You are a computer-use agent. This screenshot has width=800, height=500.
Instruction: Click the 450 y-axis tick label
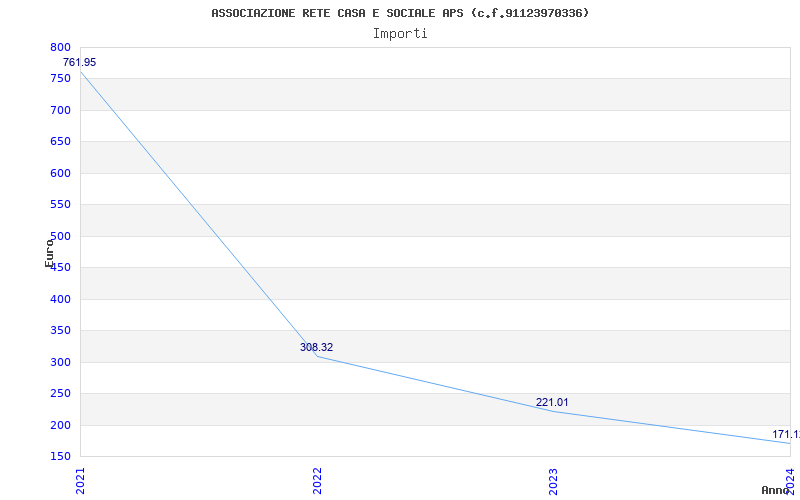[60, 268]
